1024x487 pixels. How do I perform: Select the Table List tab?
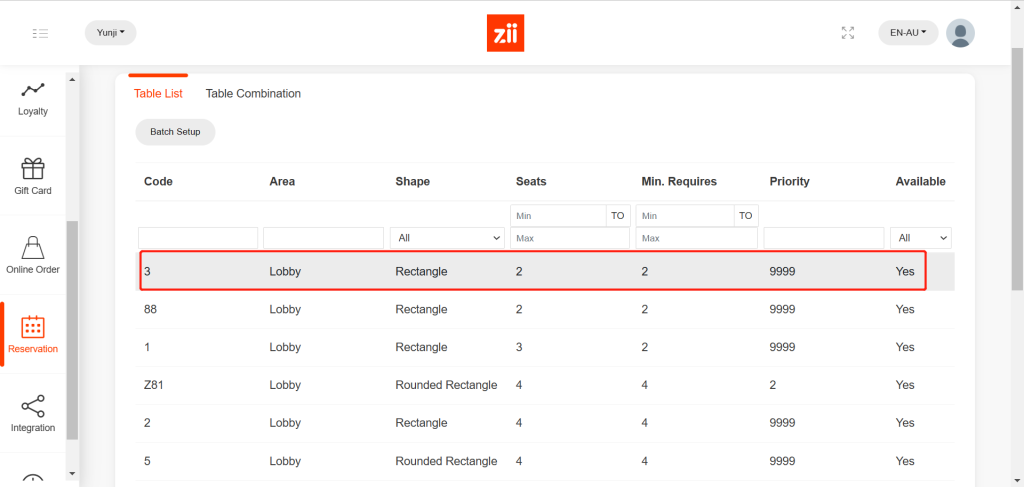coord(158,94)
